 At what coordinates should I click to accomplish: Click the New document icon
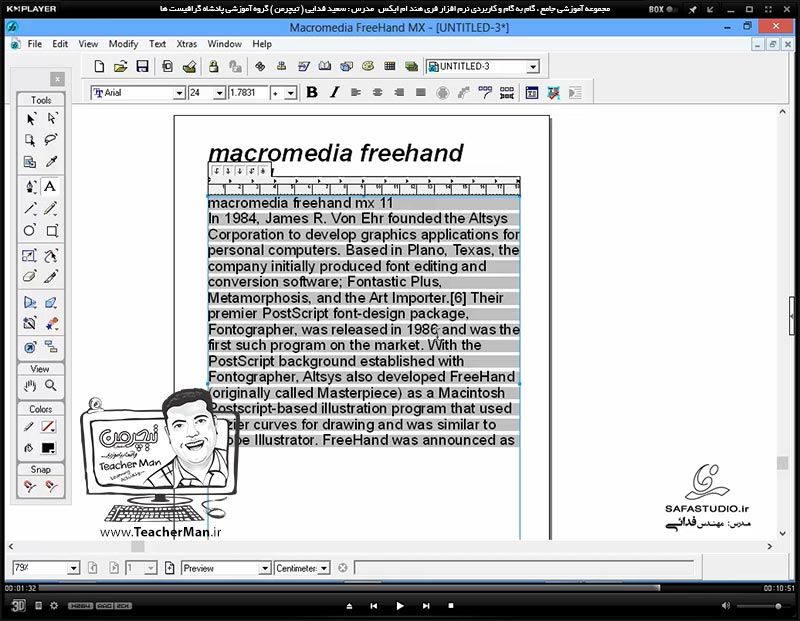coord(99,66)
